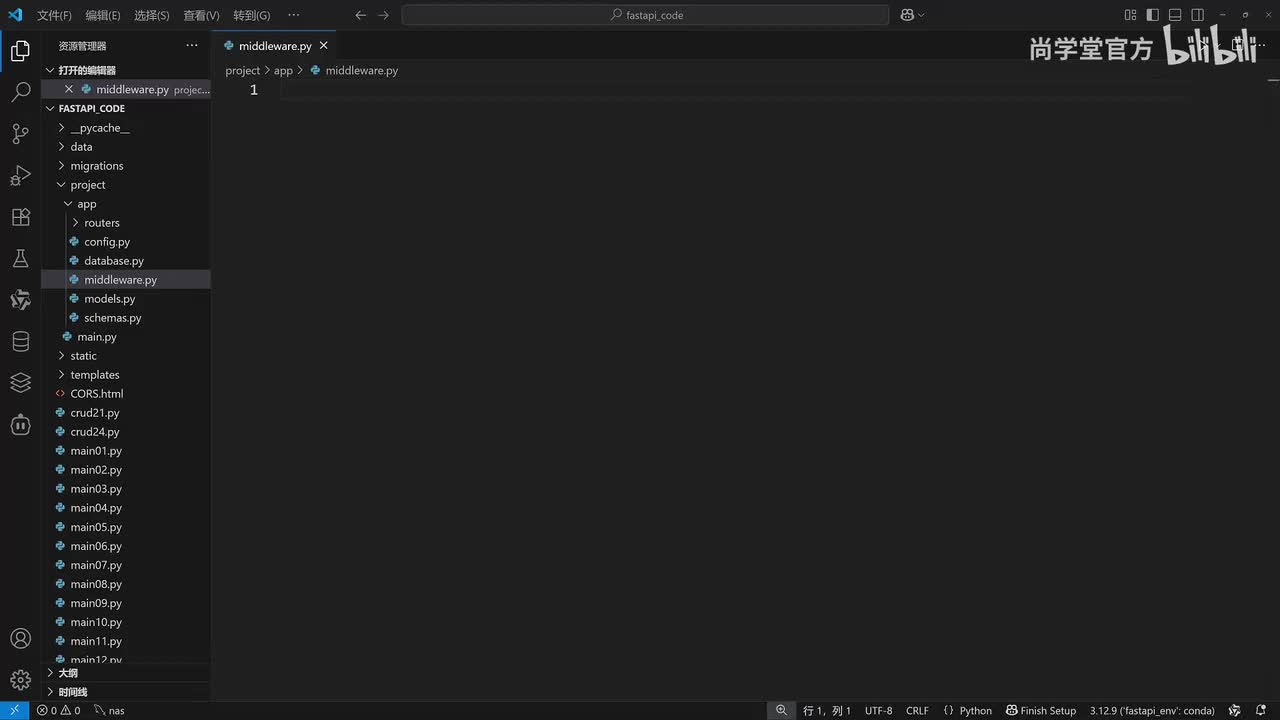Click the Finish Setup status button
The image size is (1280, 720).
point(1041,710)
